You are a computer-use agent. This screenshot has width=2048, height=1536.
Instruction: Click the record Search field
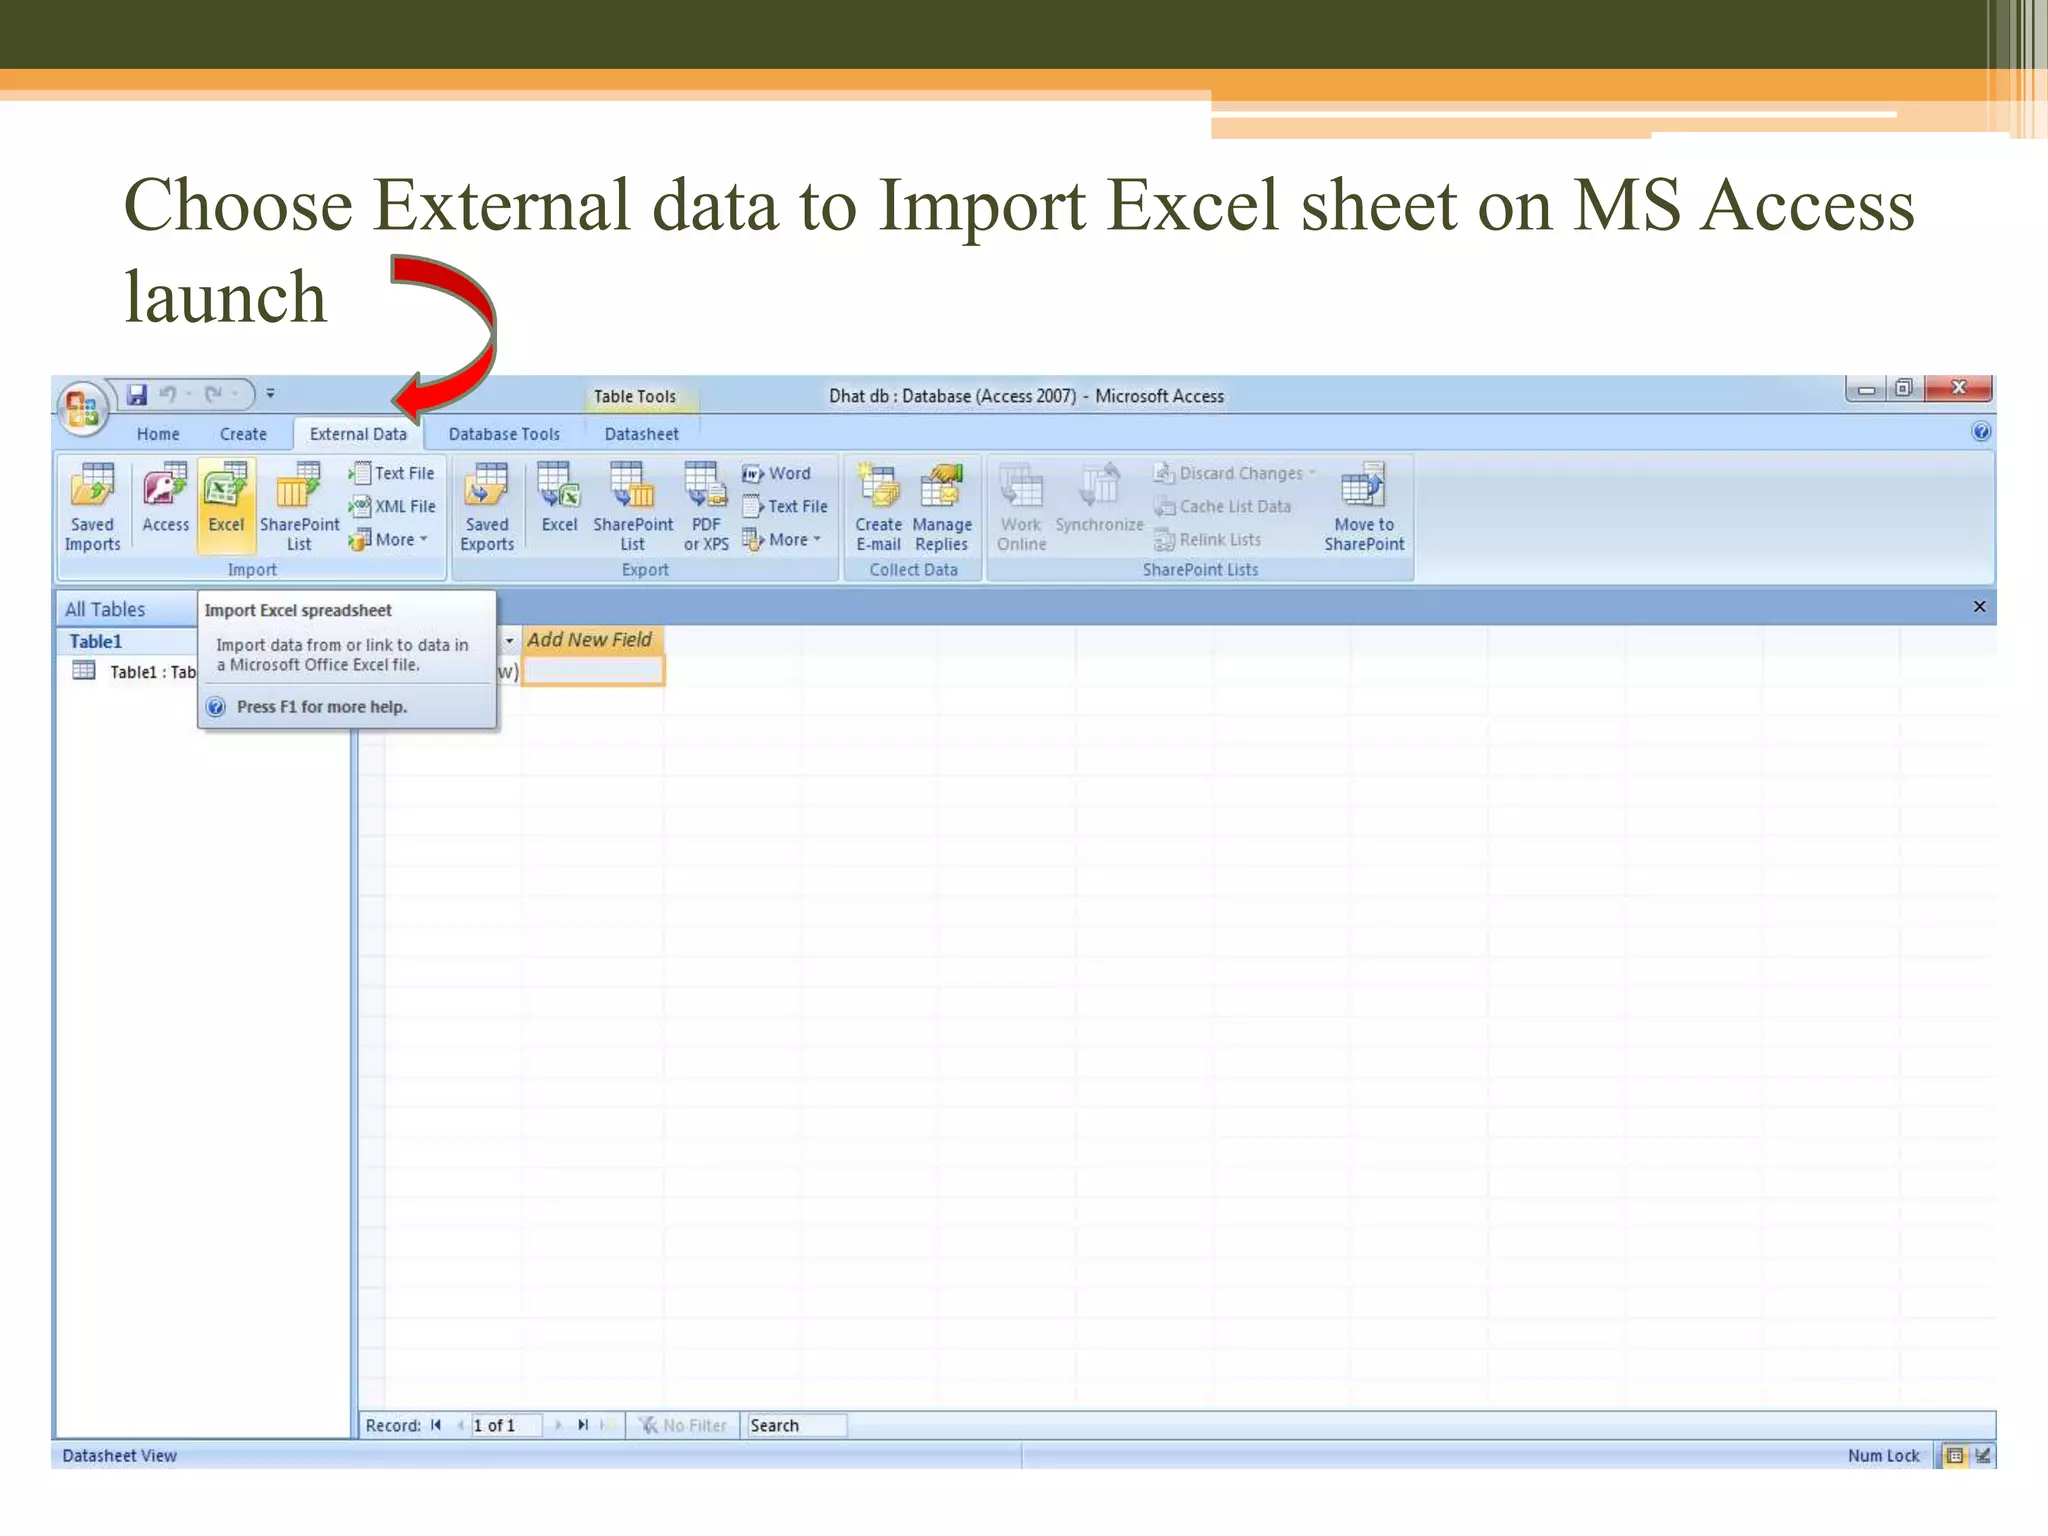click(795, 1425)
